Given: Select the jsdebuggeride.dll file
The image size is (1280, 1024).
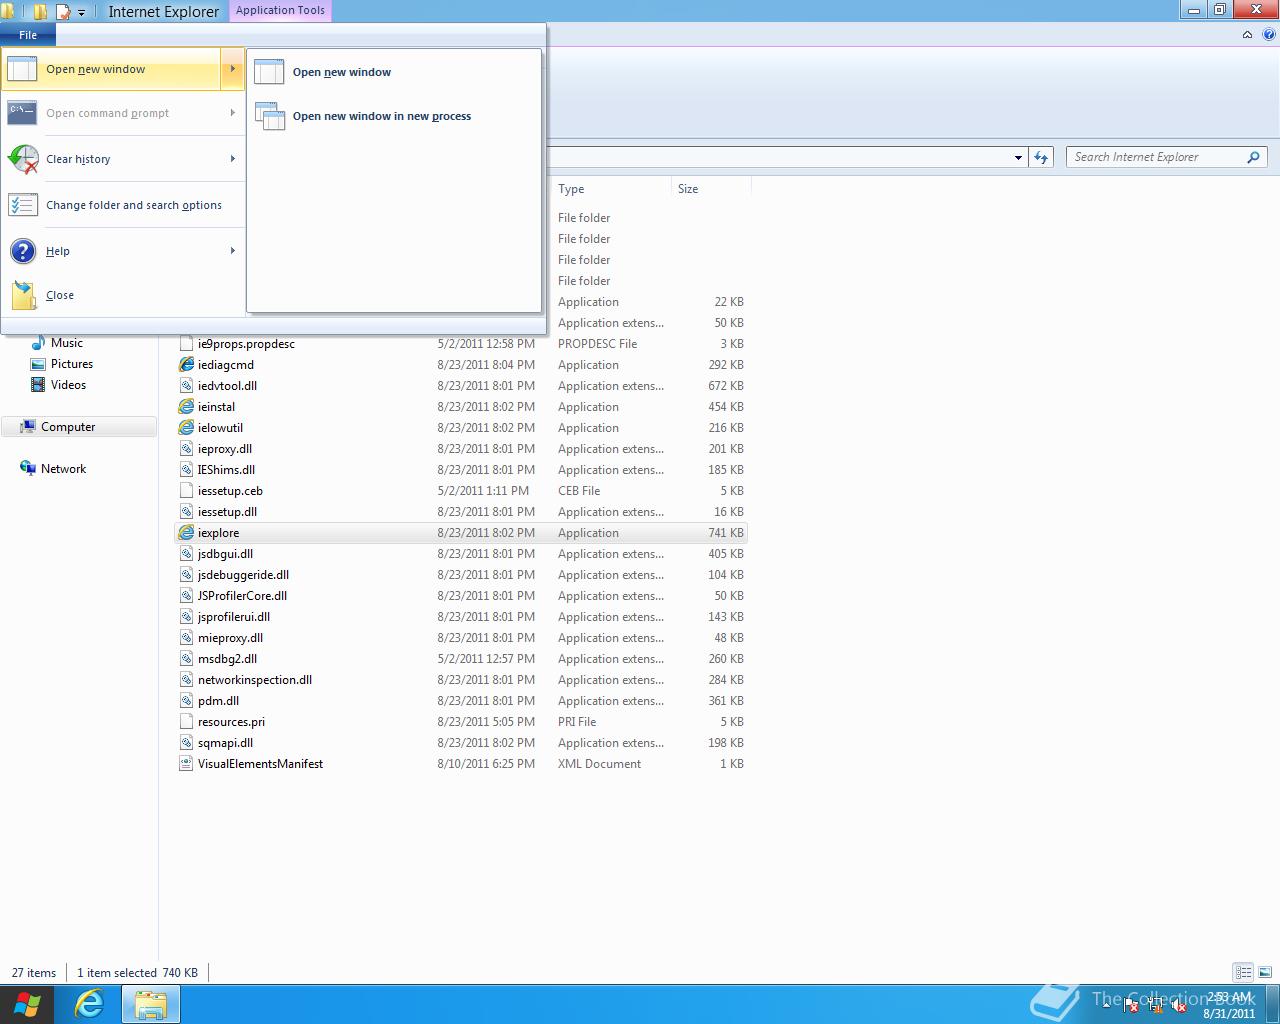Looking at the screenshot, I should (461, 575).
